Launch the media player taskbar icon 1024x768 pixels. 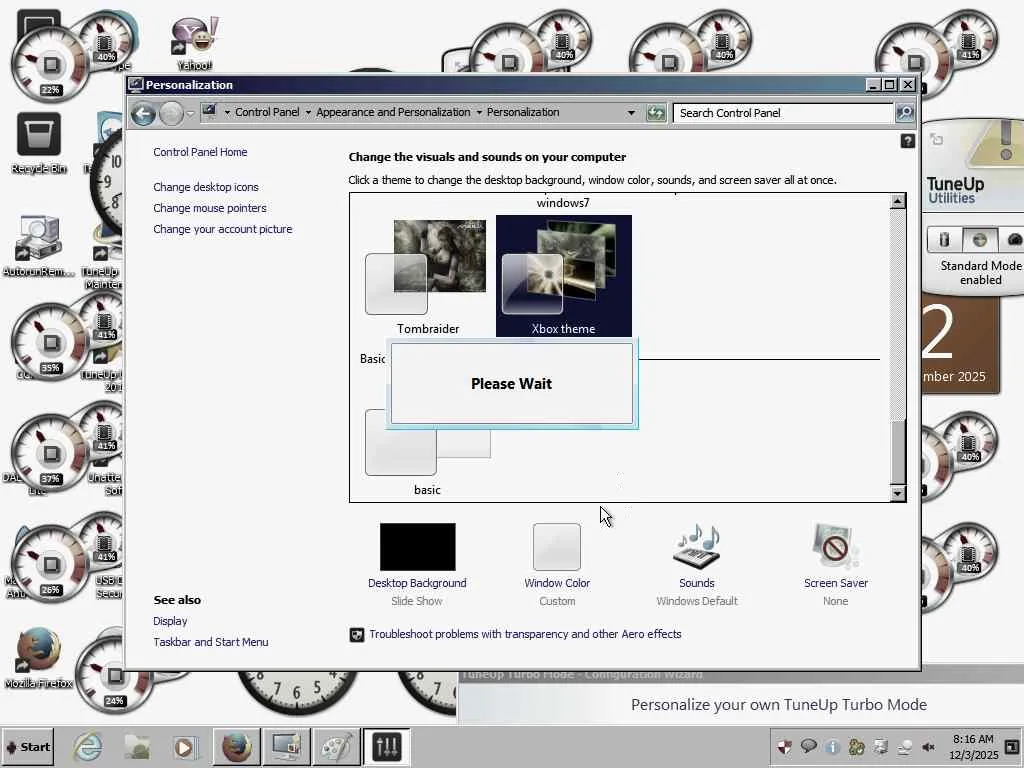point(184,747)
